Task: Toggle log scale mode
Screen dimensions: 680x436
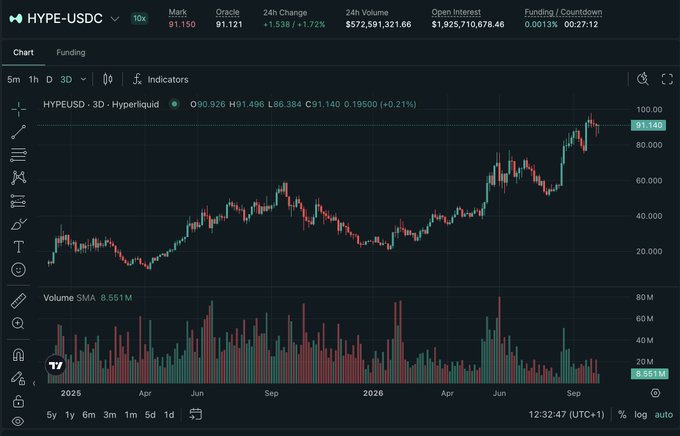Action: pos(641,415)
